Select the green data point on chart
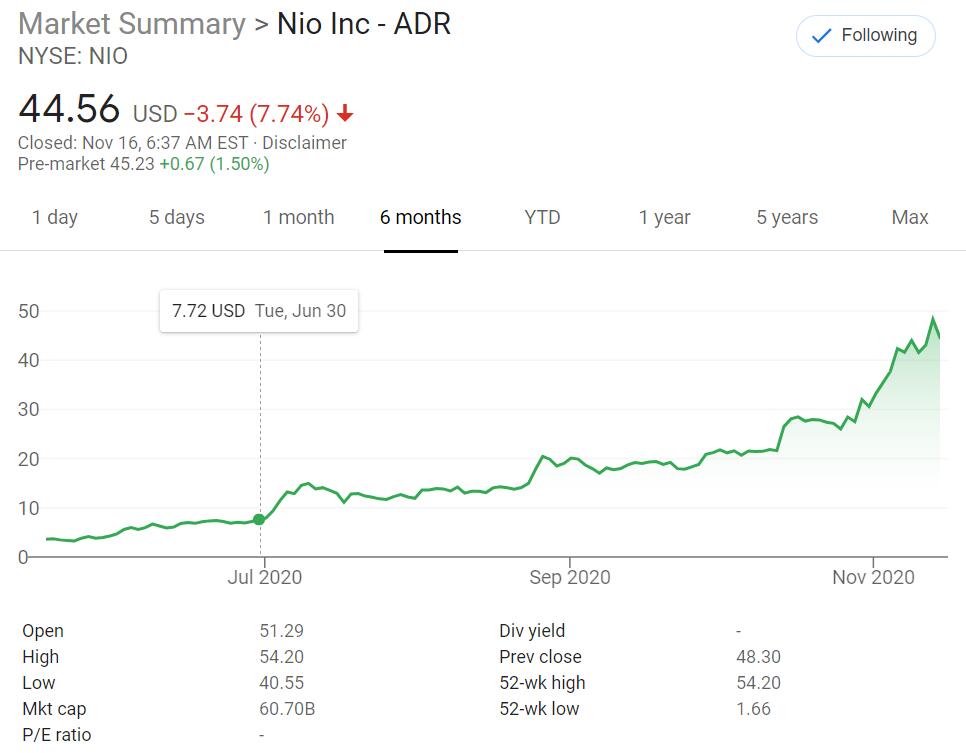This screenshot has height=753, width=966. click(260, 519)
